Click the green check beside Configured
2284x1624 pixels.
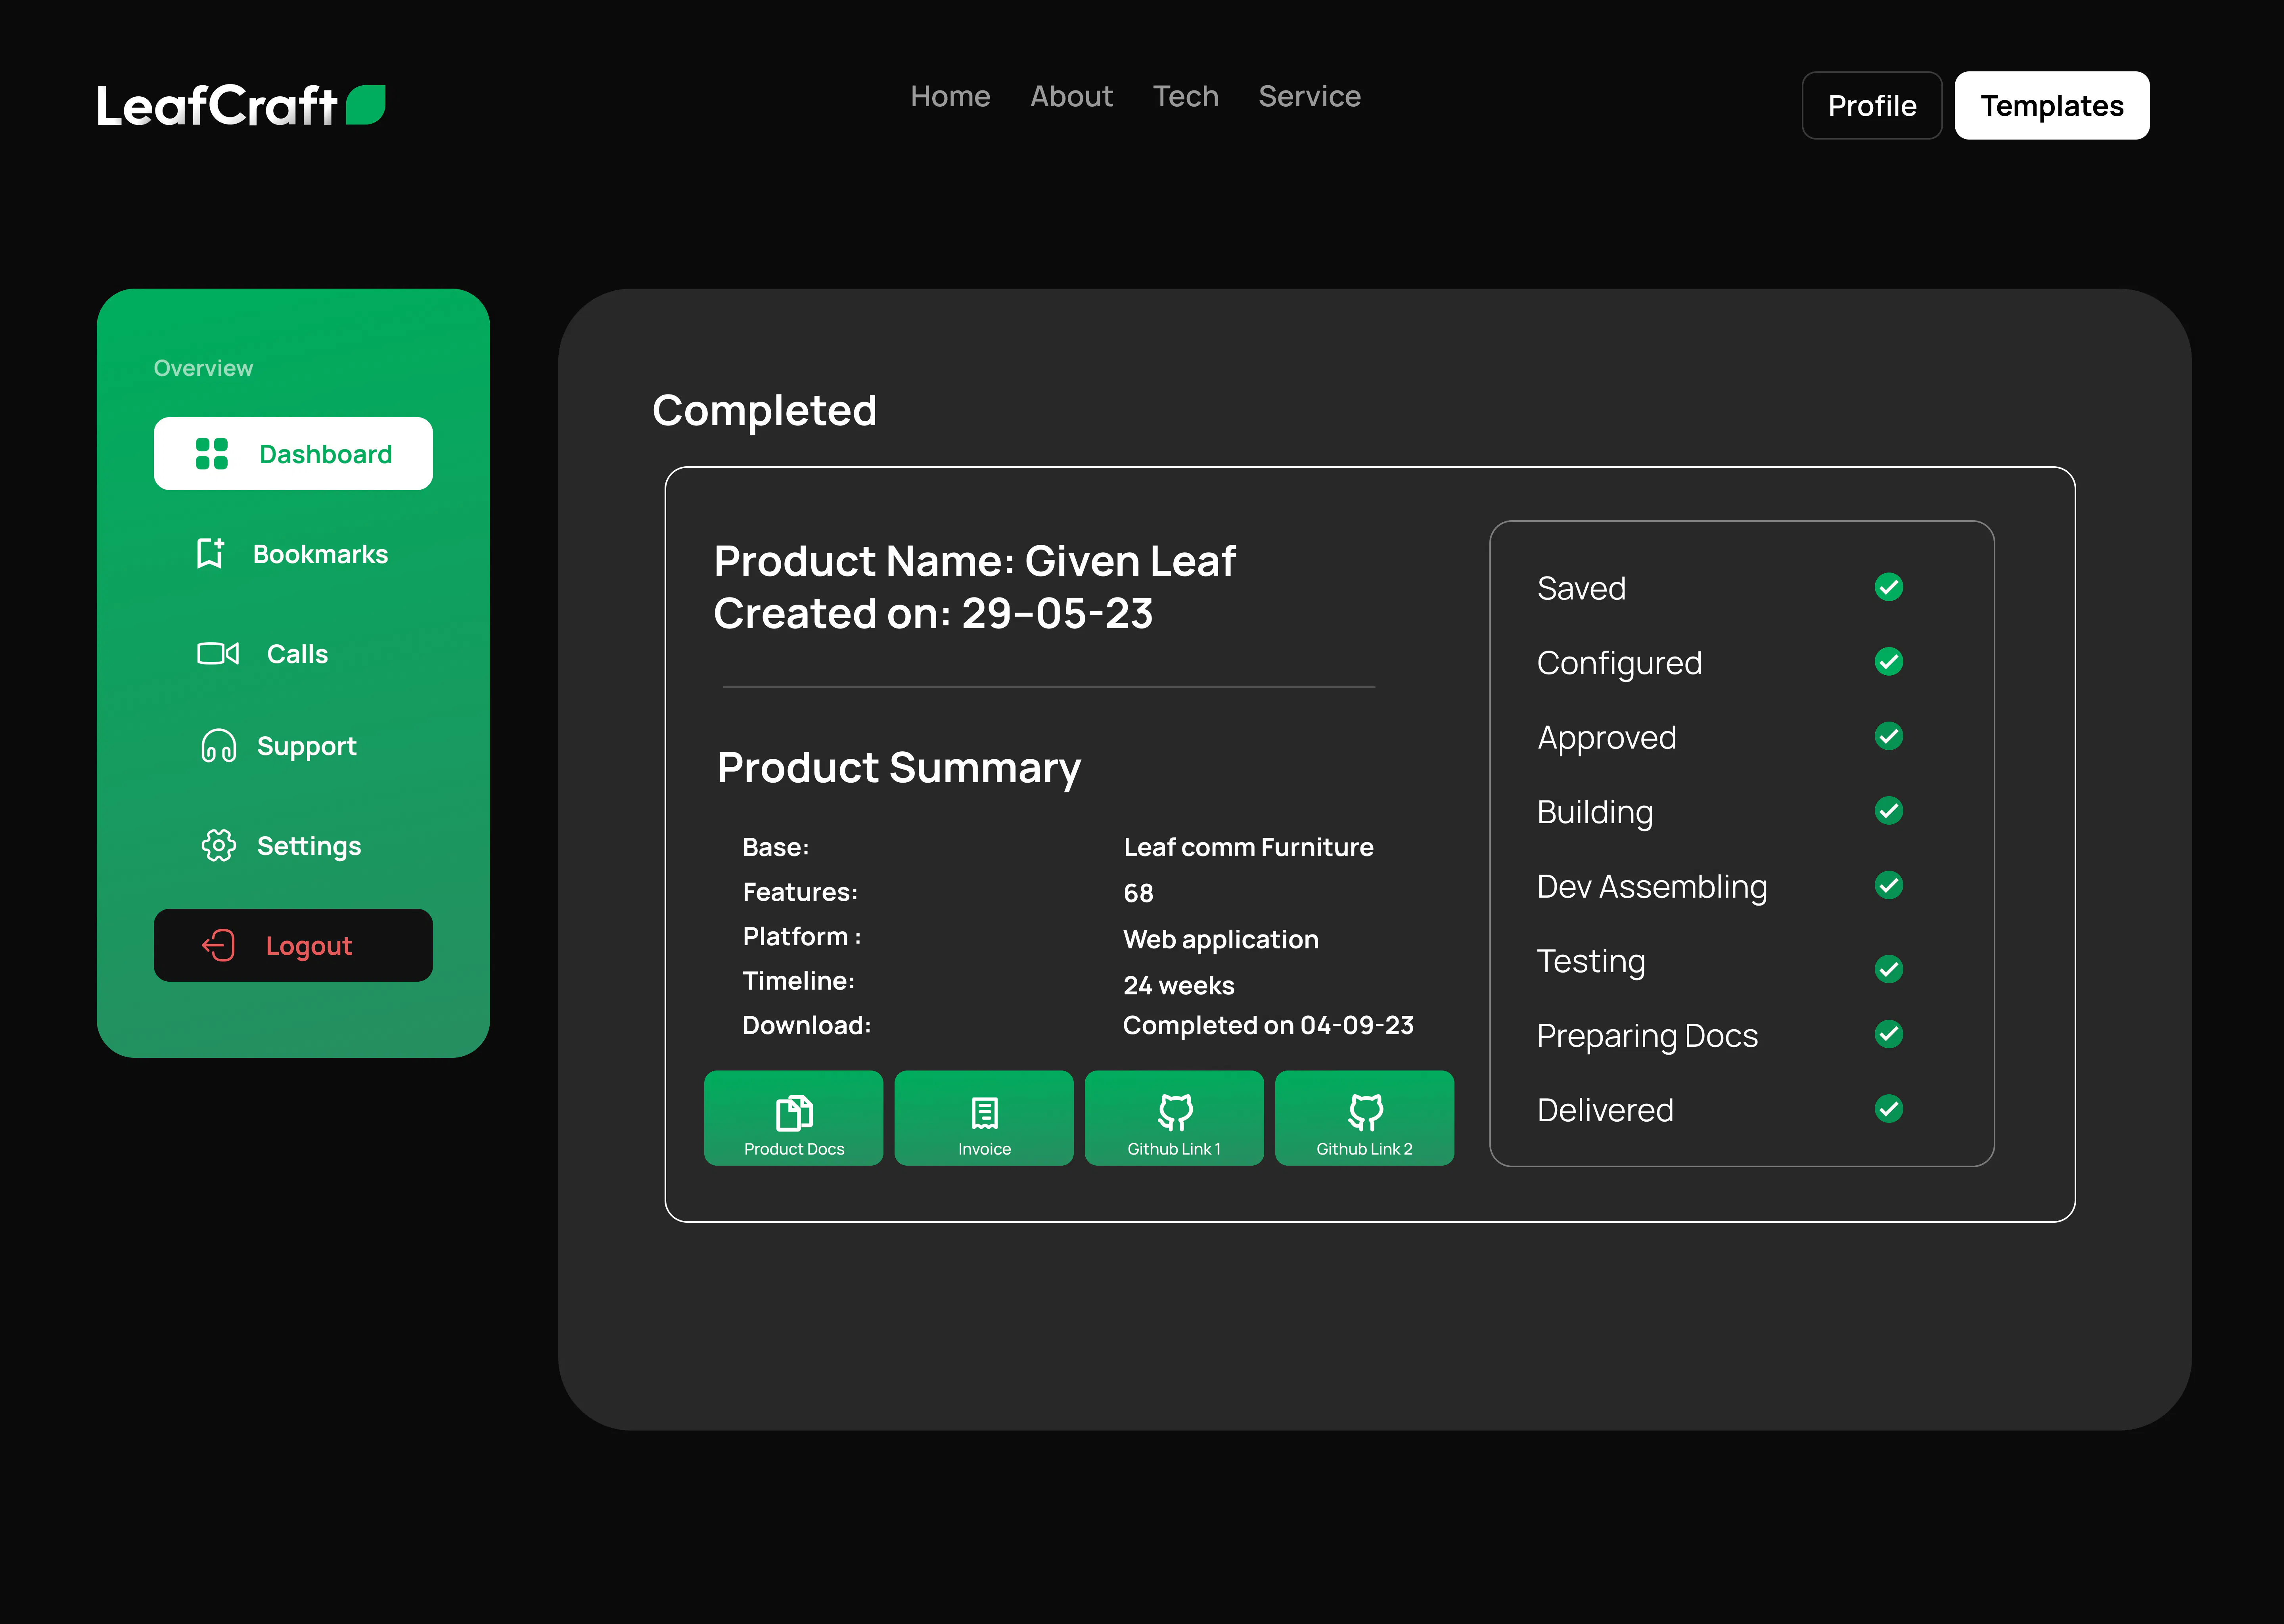point(1889,661)
